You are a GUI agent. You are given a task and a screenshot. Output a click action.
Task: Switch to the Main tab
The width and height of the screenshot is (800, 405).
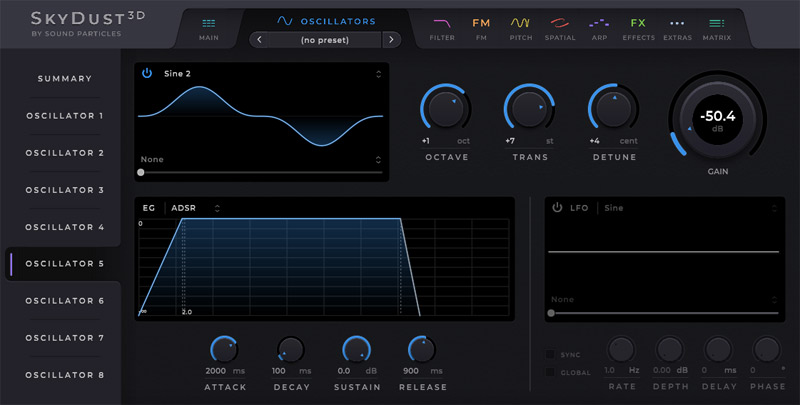click(208, 27)
